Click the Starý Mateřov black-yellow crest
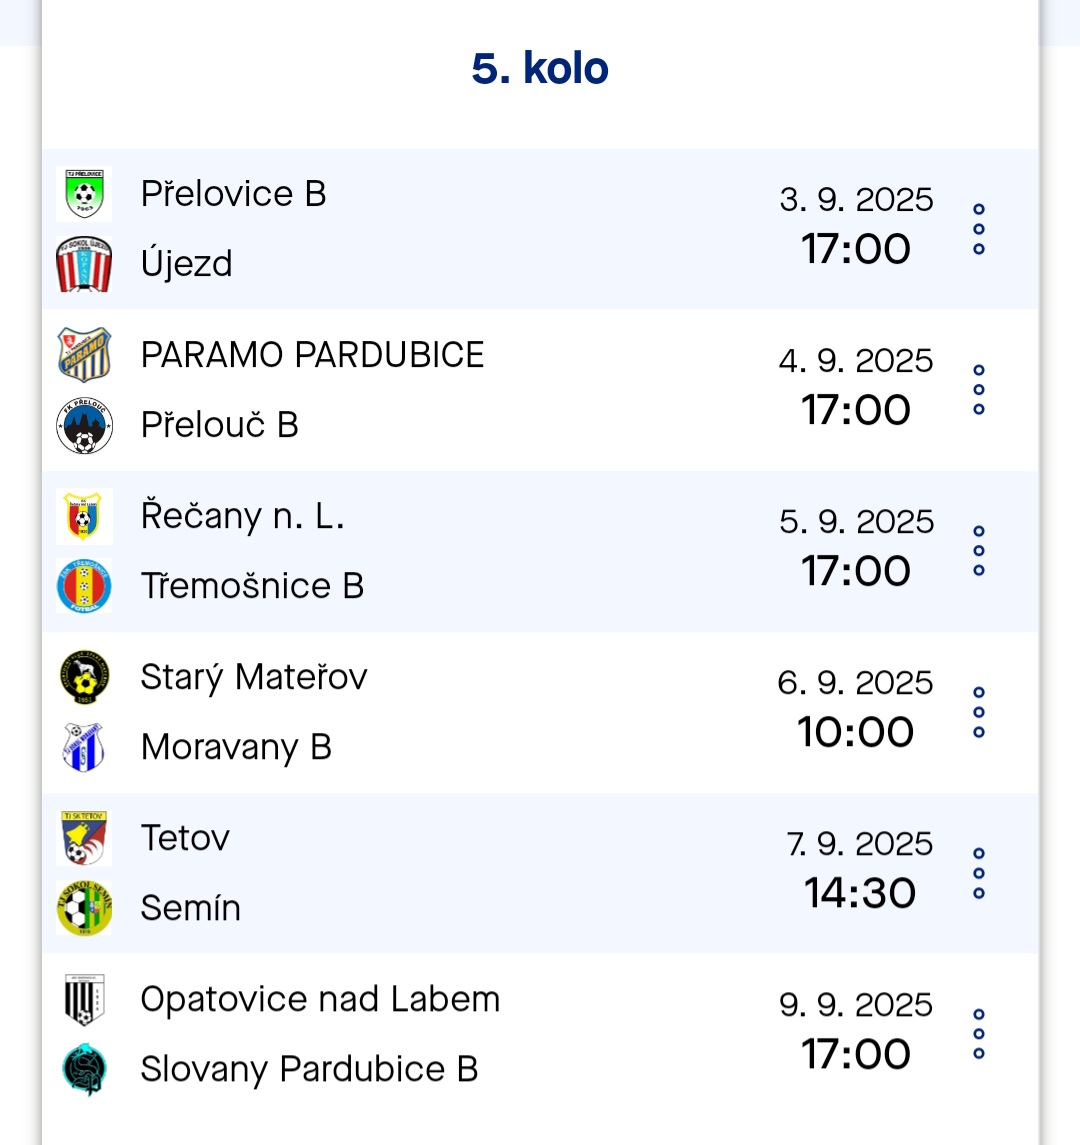This screenshot has height=1145, width=1080. click(84, 677)
